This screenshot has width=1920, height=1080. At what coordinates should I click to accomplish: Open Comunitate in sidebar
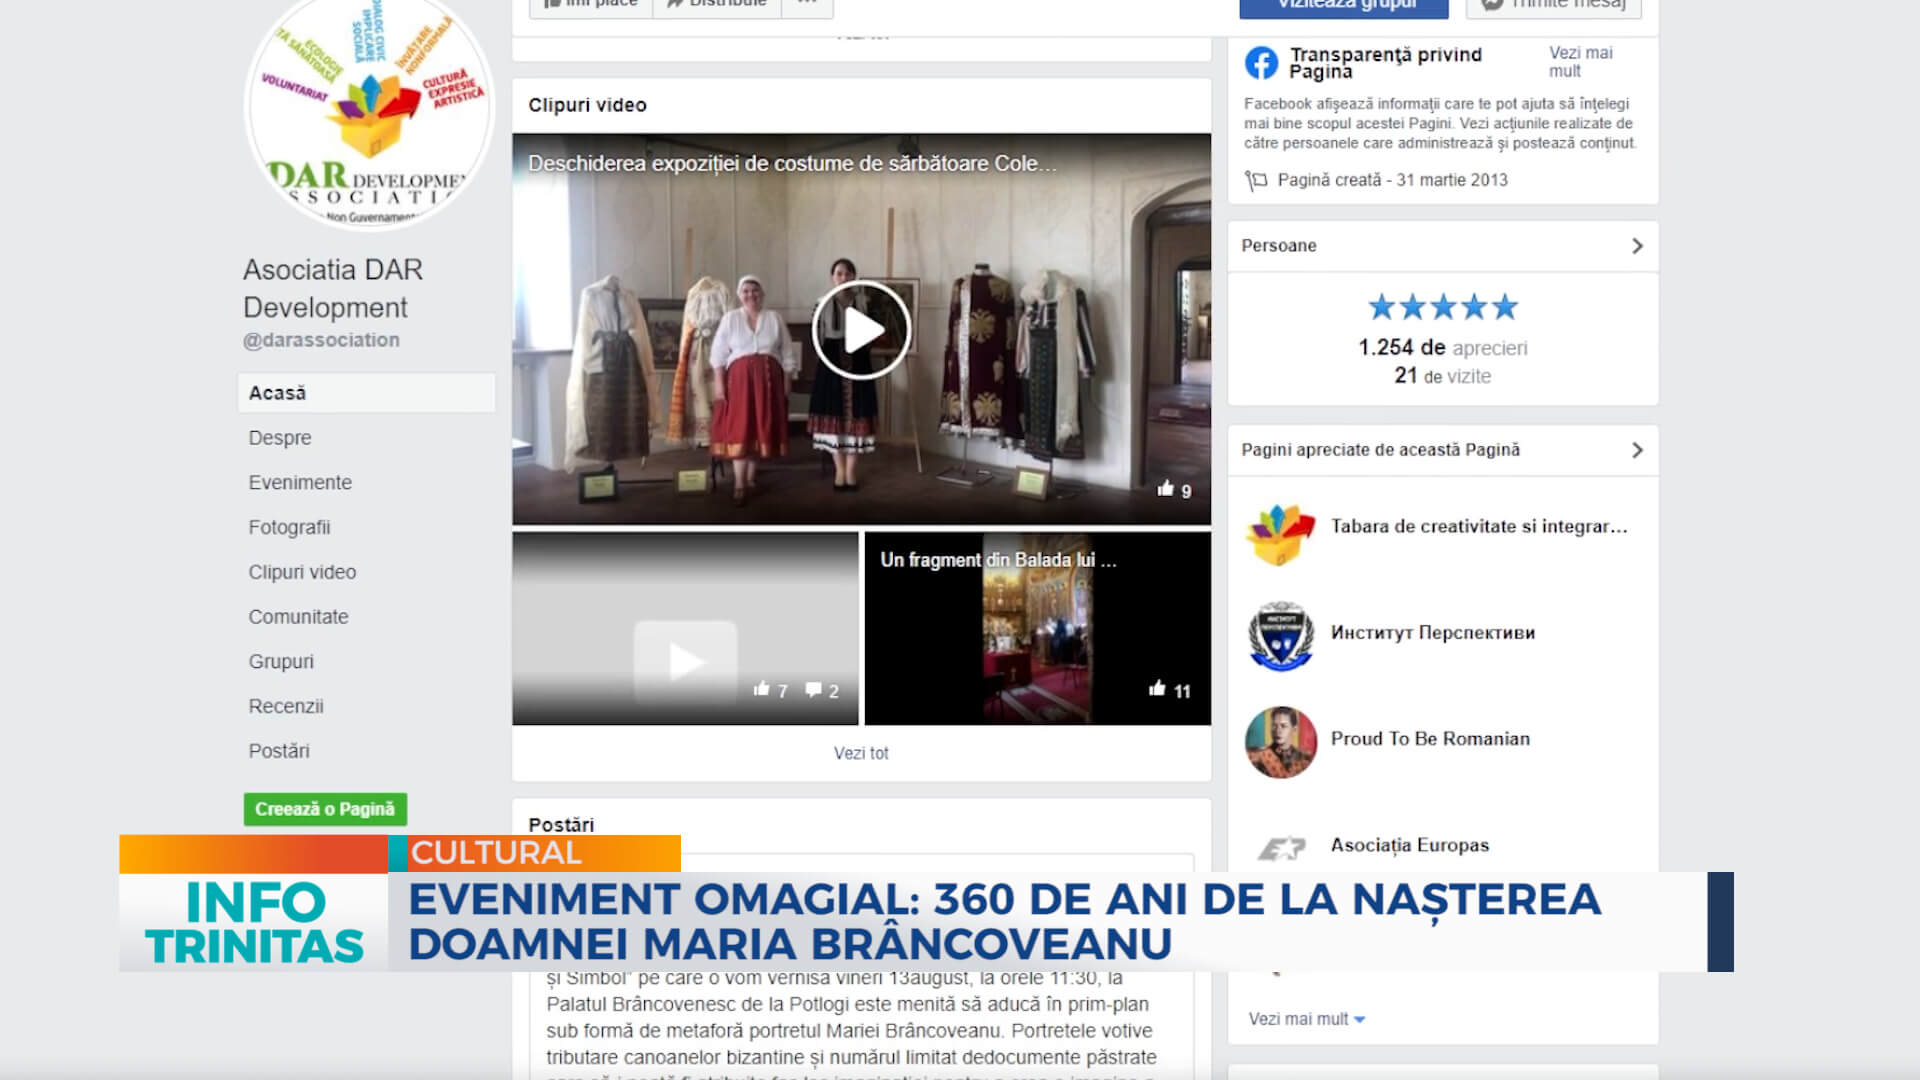[x=298, y=617]
